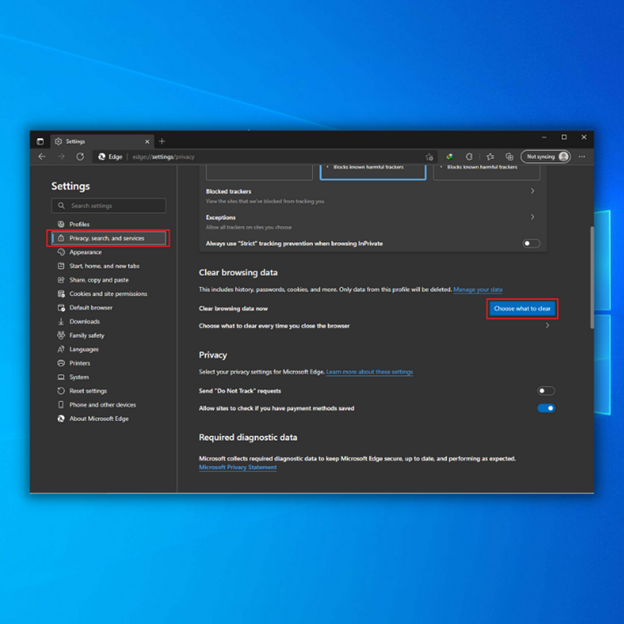This screenshot has width=624, height=624.
Task: Open the colorful IDM extension icon
Action: (x=450, y=157)
